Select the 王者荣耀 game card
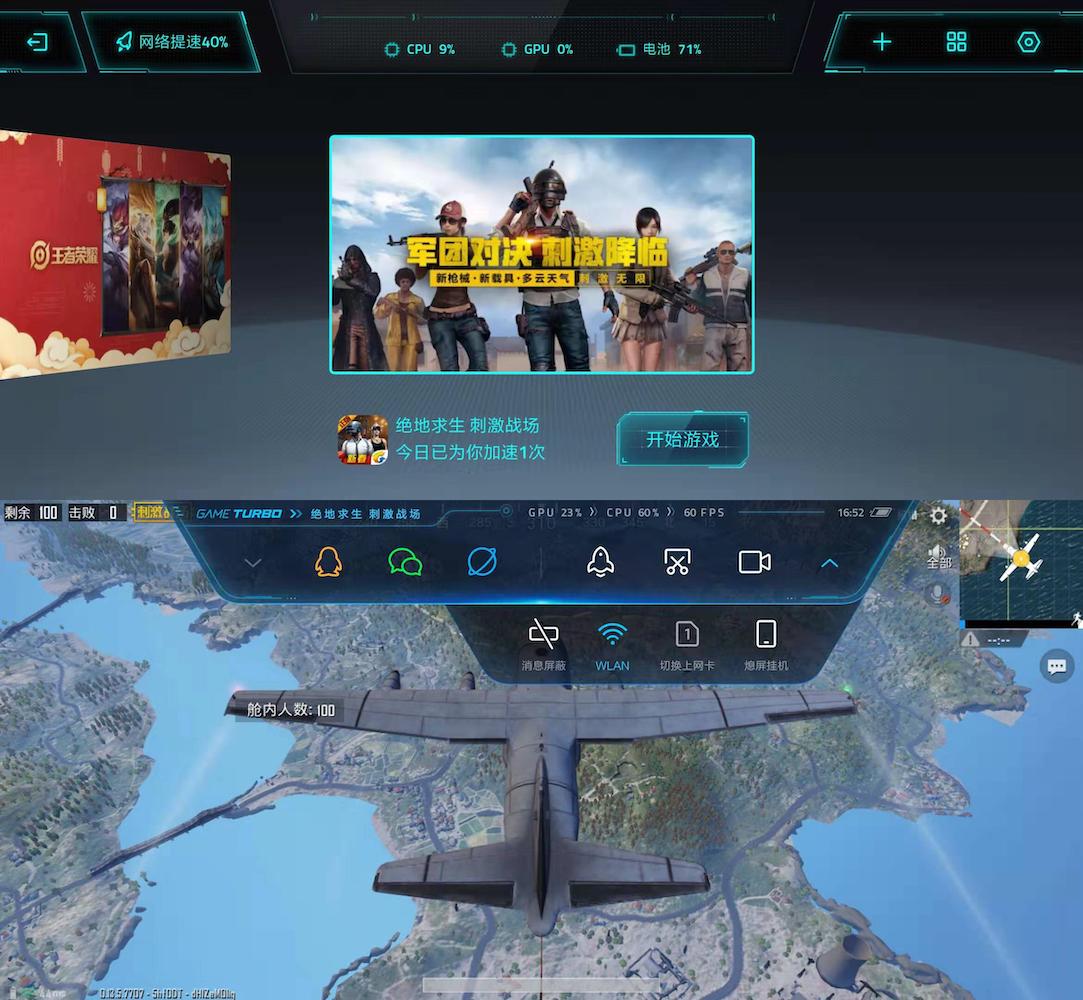This screenshot has height=1000, width=1083. 114,254
